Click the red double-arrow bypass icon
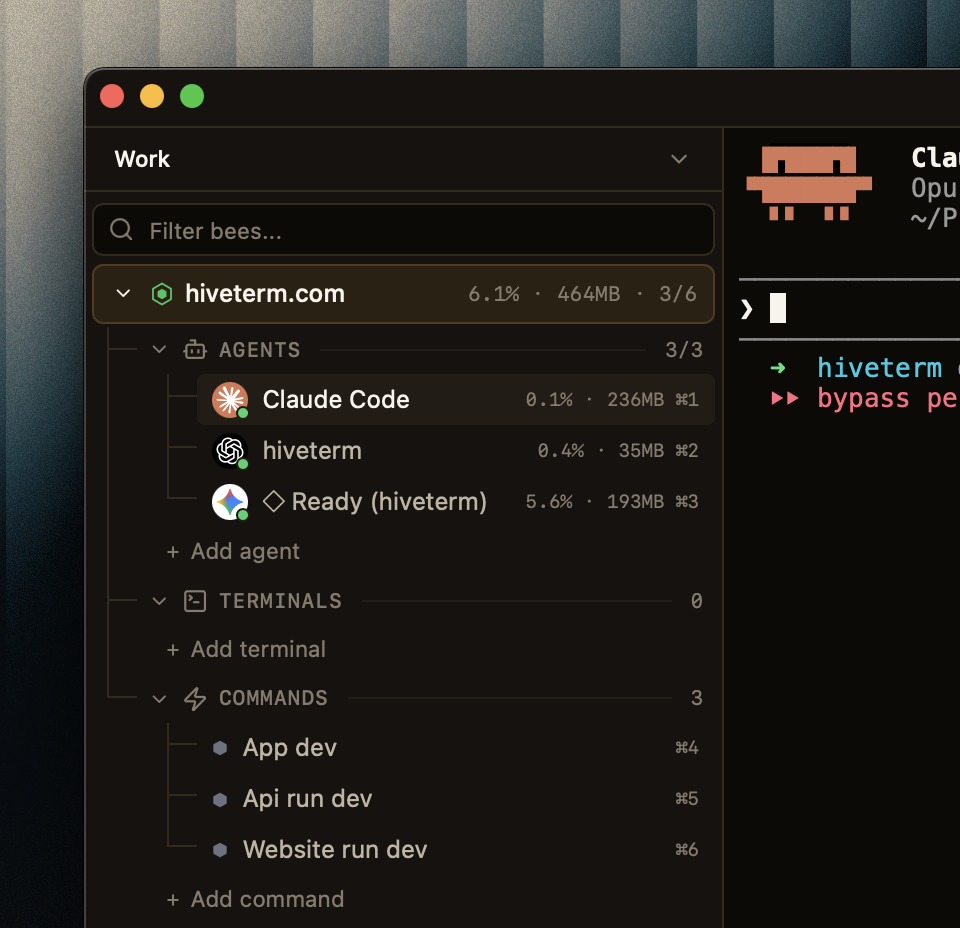Viewport: 960px width, 928px height. tap(784, 399)
